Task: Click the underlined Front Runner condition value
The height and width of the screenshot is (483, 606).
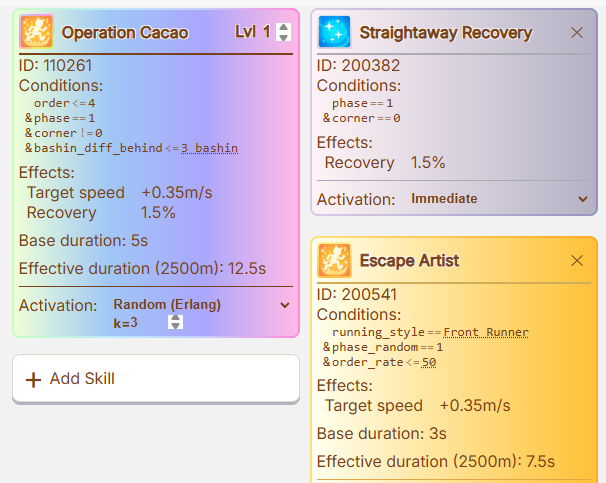Action: [x=486, y=332]
